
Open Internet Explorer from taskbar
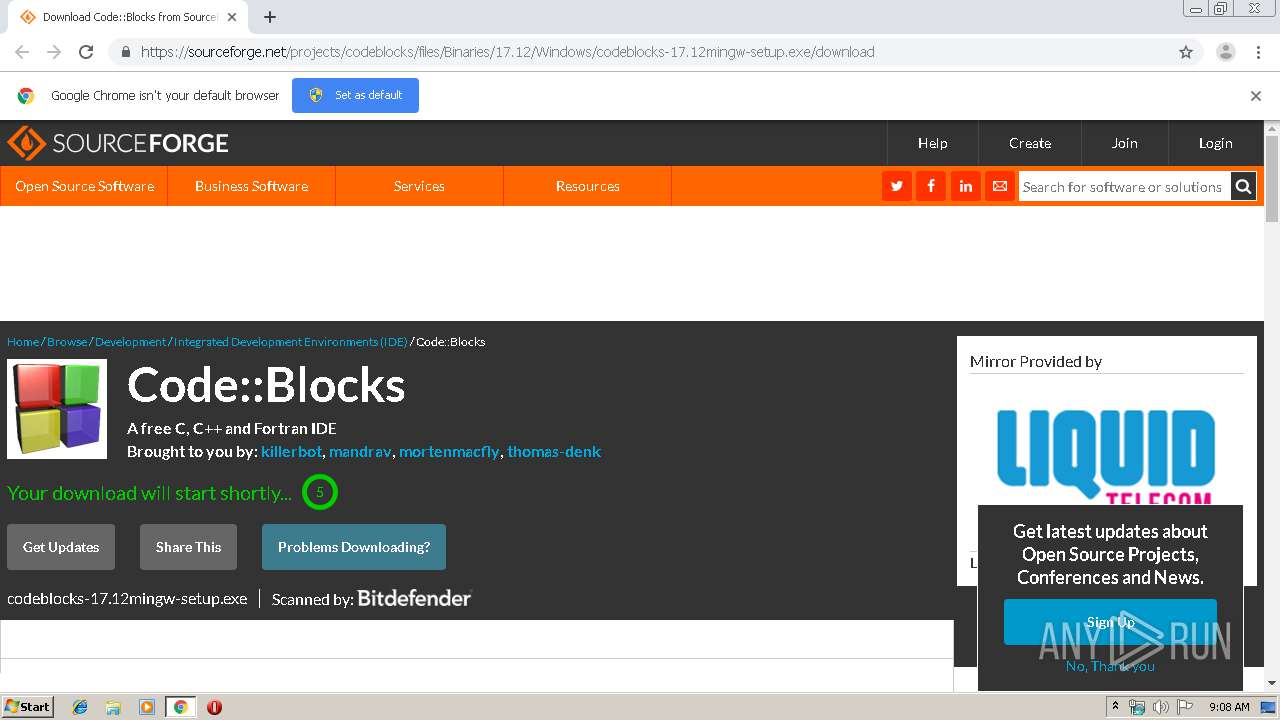(80, 707)
